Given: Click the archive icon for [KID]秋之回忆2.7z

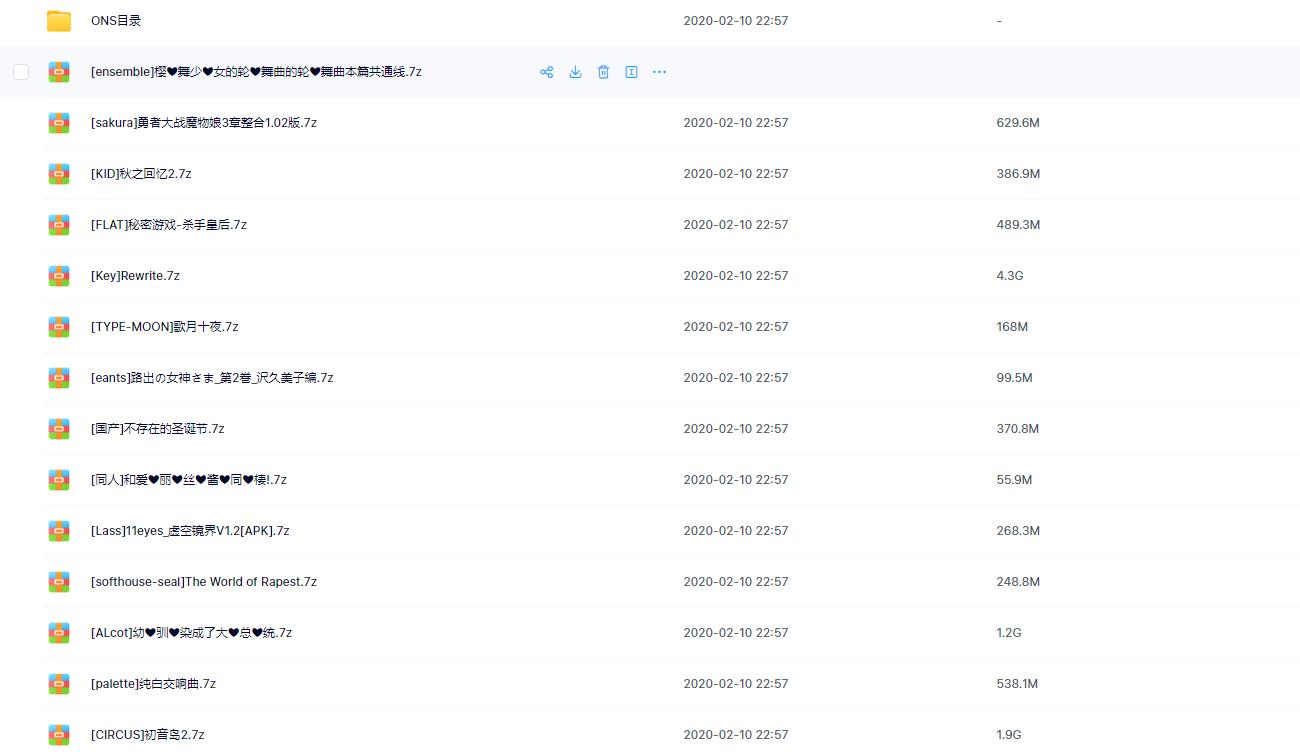Looking at the screenshot, I should [x=59, y=174].
